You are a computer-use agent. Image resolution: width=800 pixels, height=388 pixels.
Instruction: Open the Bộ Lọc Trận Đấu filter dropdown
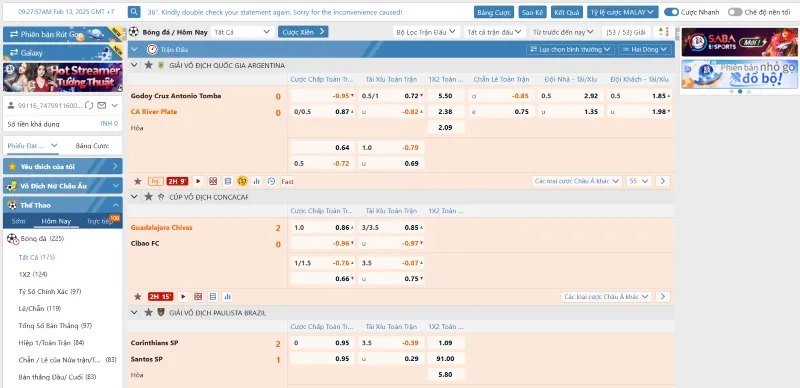pyautogui.click(x=427, y=32)
